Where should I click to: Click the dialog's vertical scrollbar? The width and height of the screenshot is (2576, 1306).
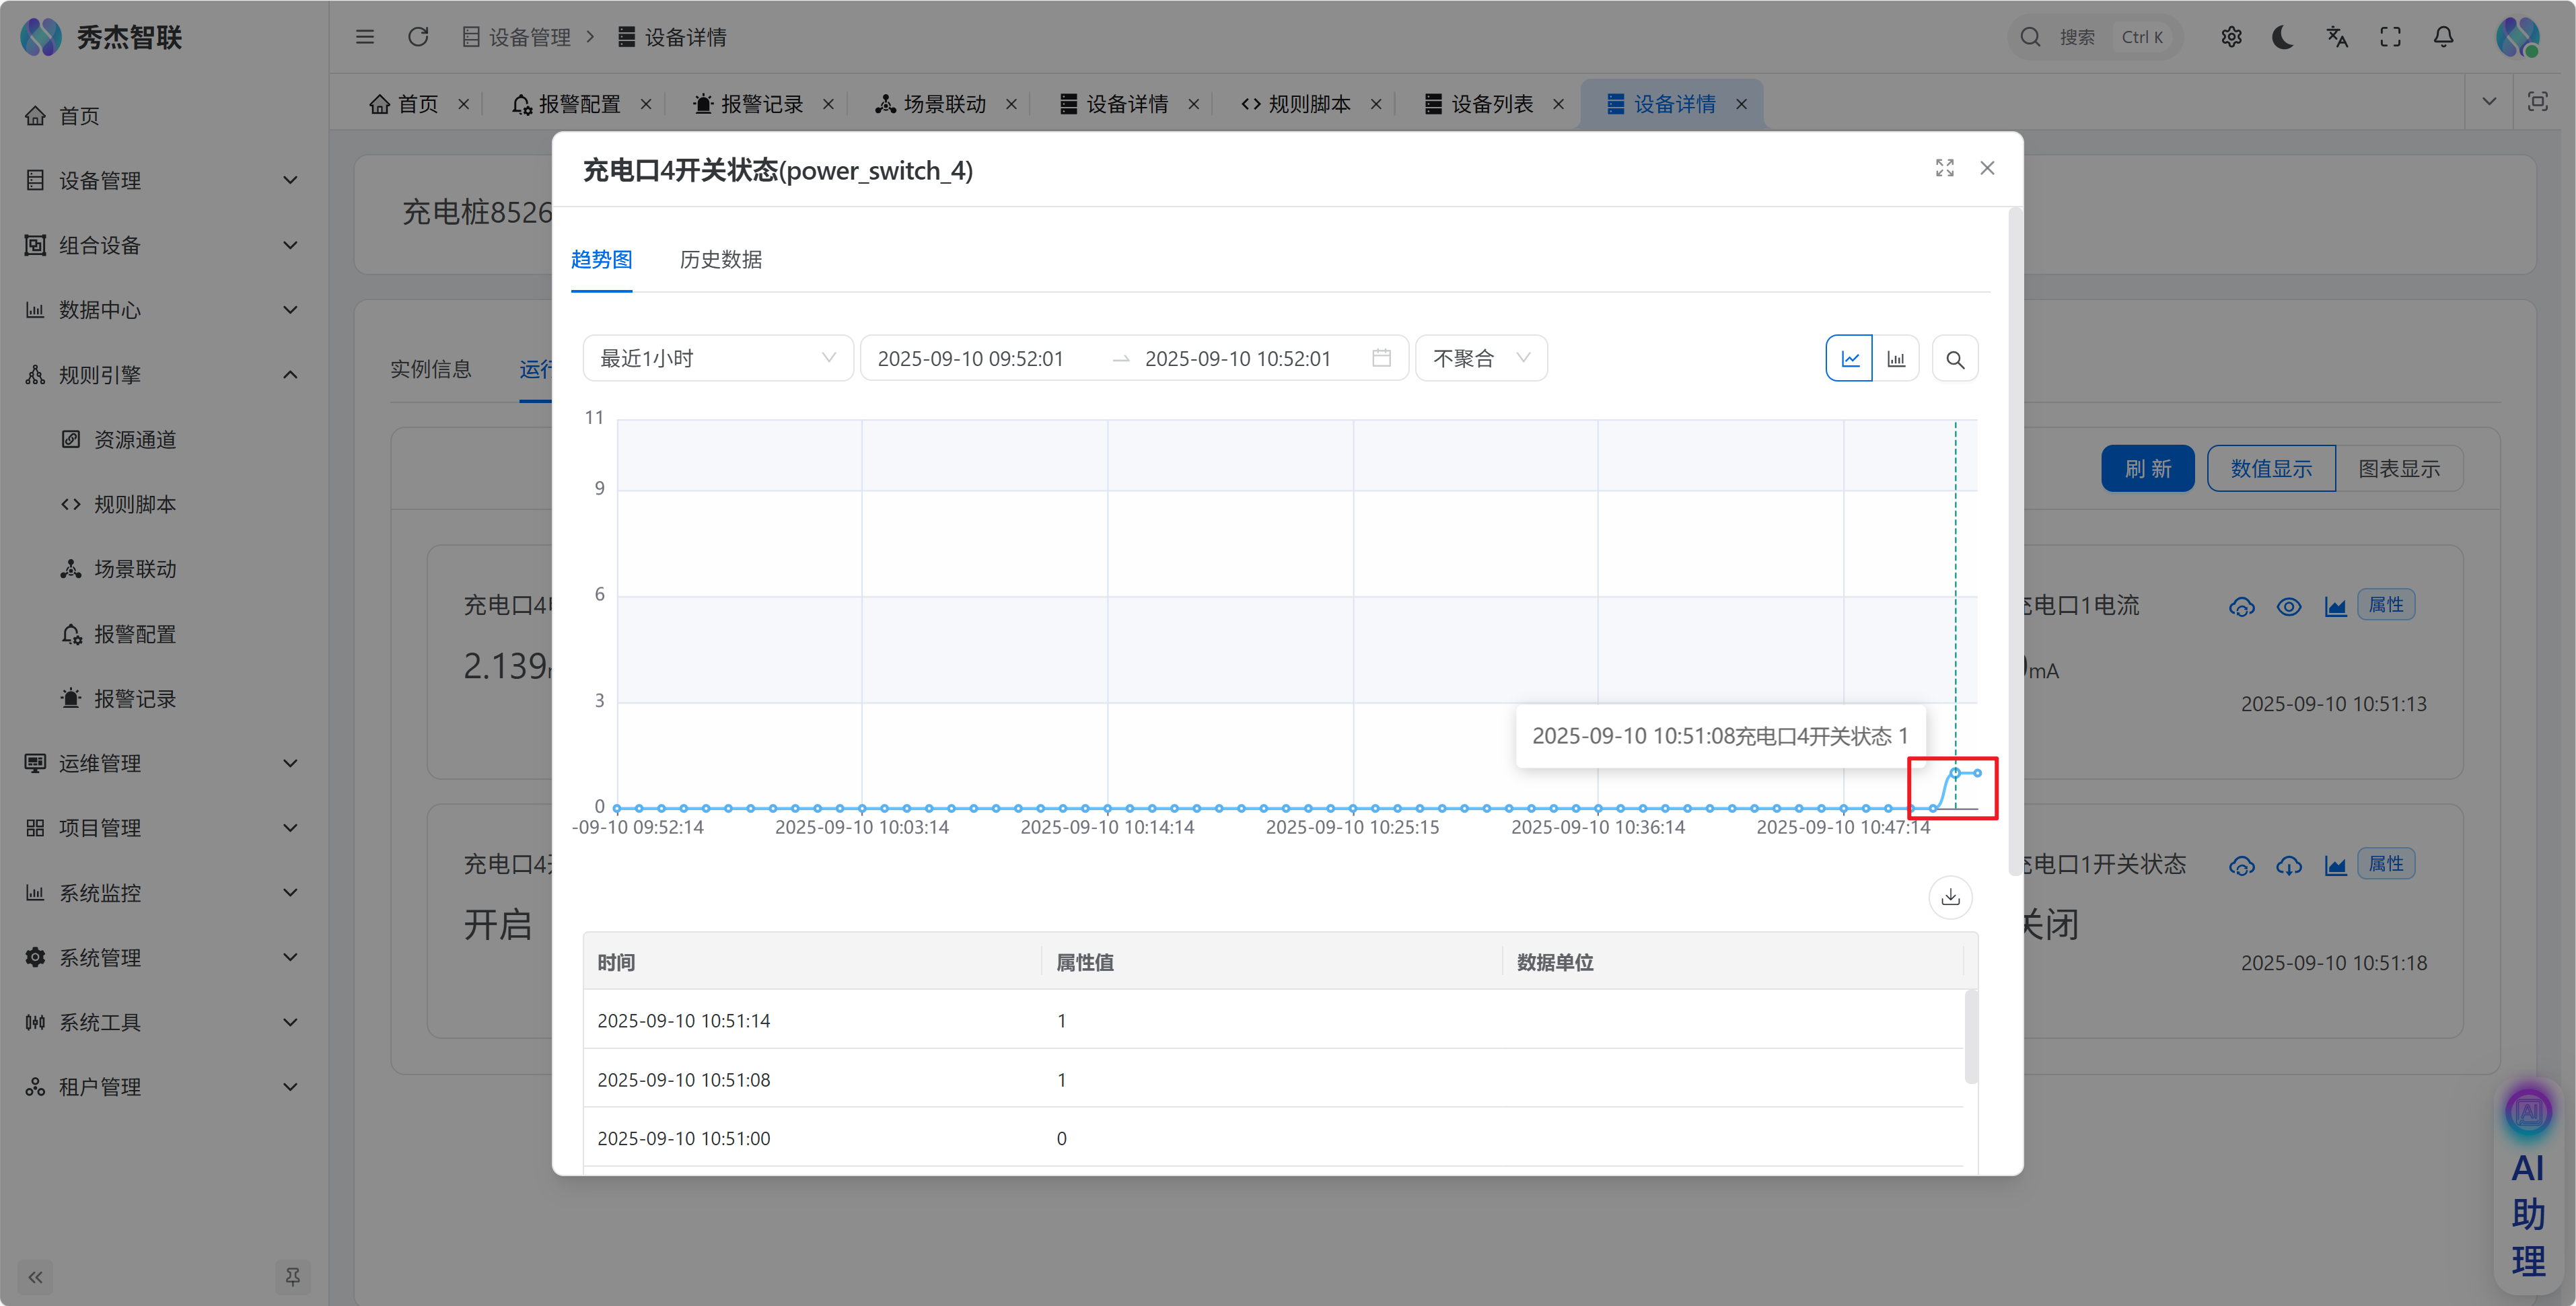2014,540
